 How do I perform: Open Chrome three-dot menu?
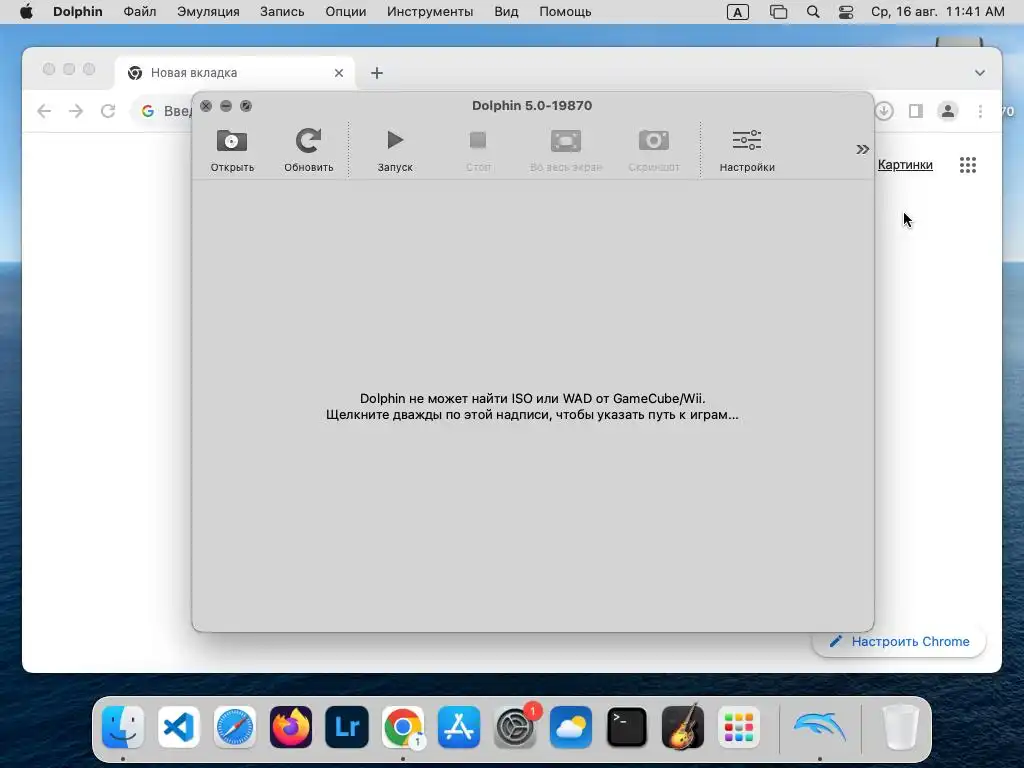(x=980, y=111)
